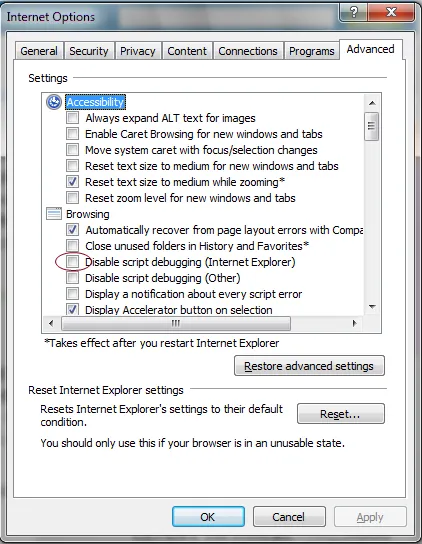Click the vertical scrollbar up arrow

(372, 103)
